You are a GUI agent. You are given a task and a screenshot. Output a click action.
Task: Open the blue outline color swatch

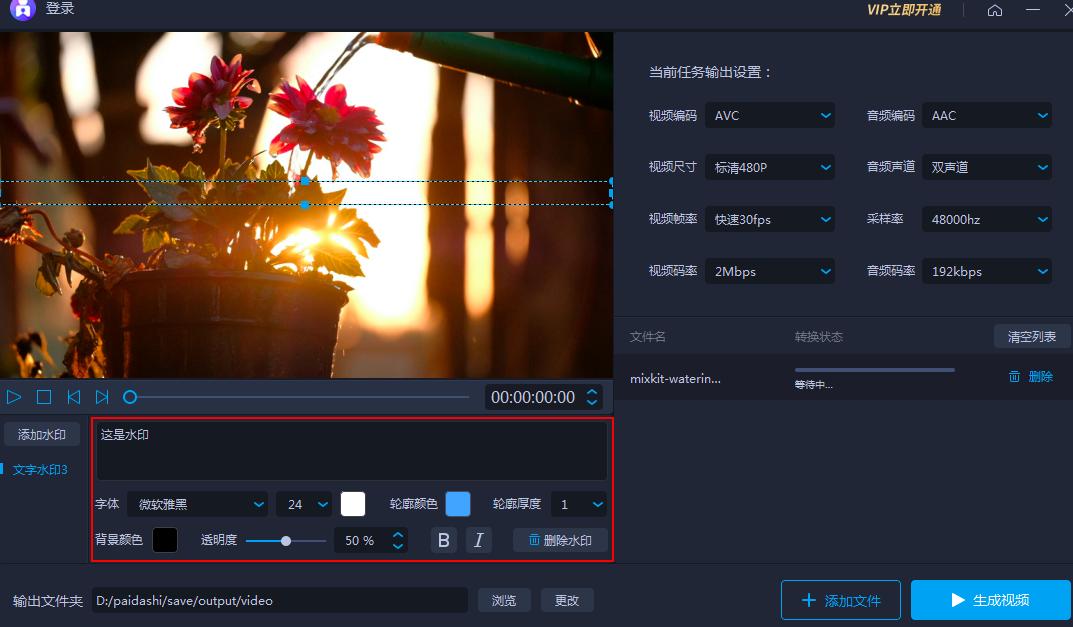(x=458, y=504)
